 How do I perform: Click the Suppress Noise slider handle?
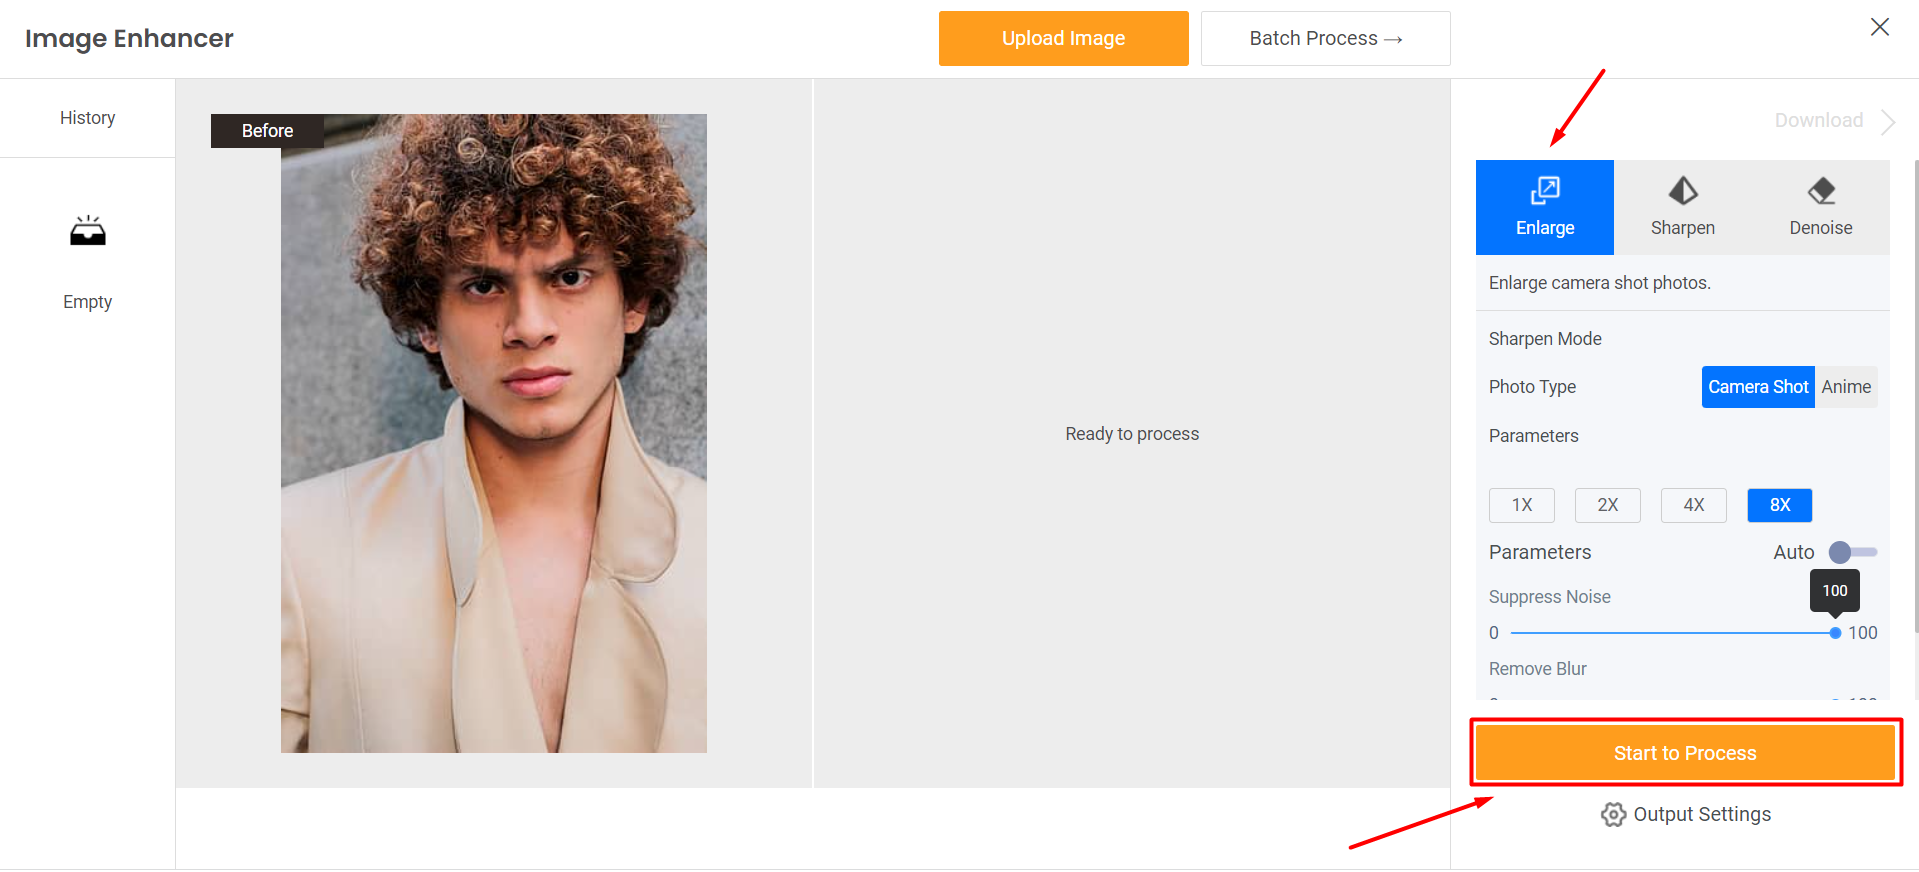(x=1835, y=633)
